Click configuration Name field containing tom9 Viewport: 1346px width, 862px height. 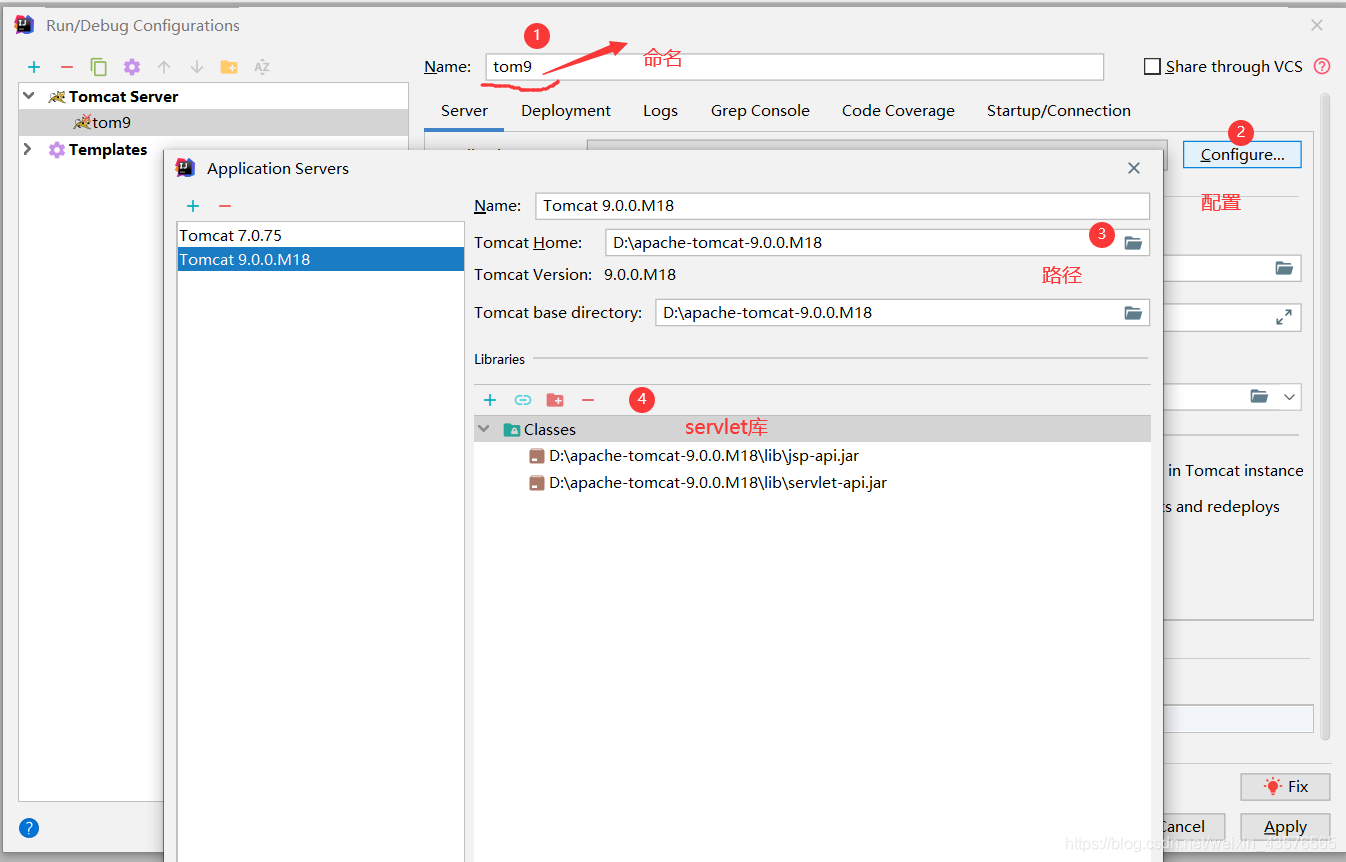click(x=794, y=67)
